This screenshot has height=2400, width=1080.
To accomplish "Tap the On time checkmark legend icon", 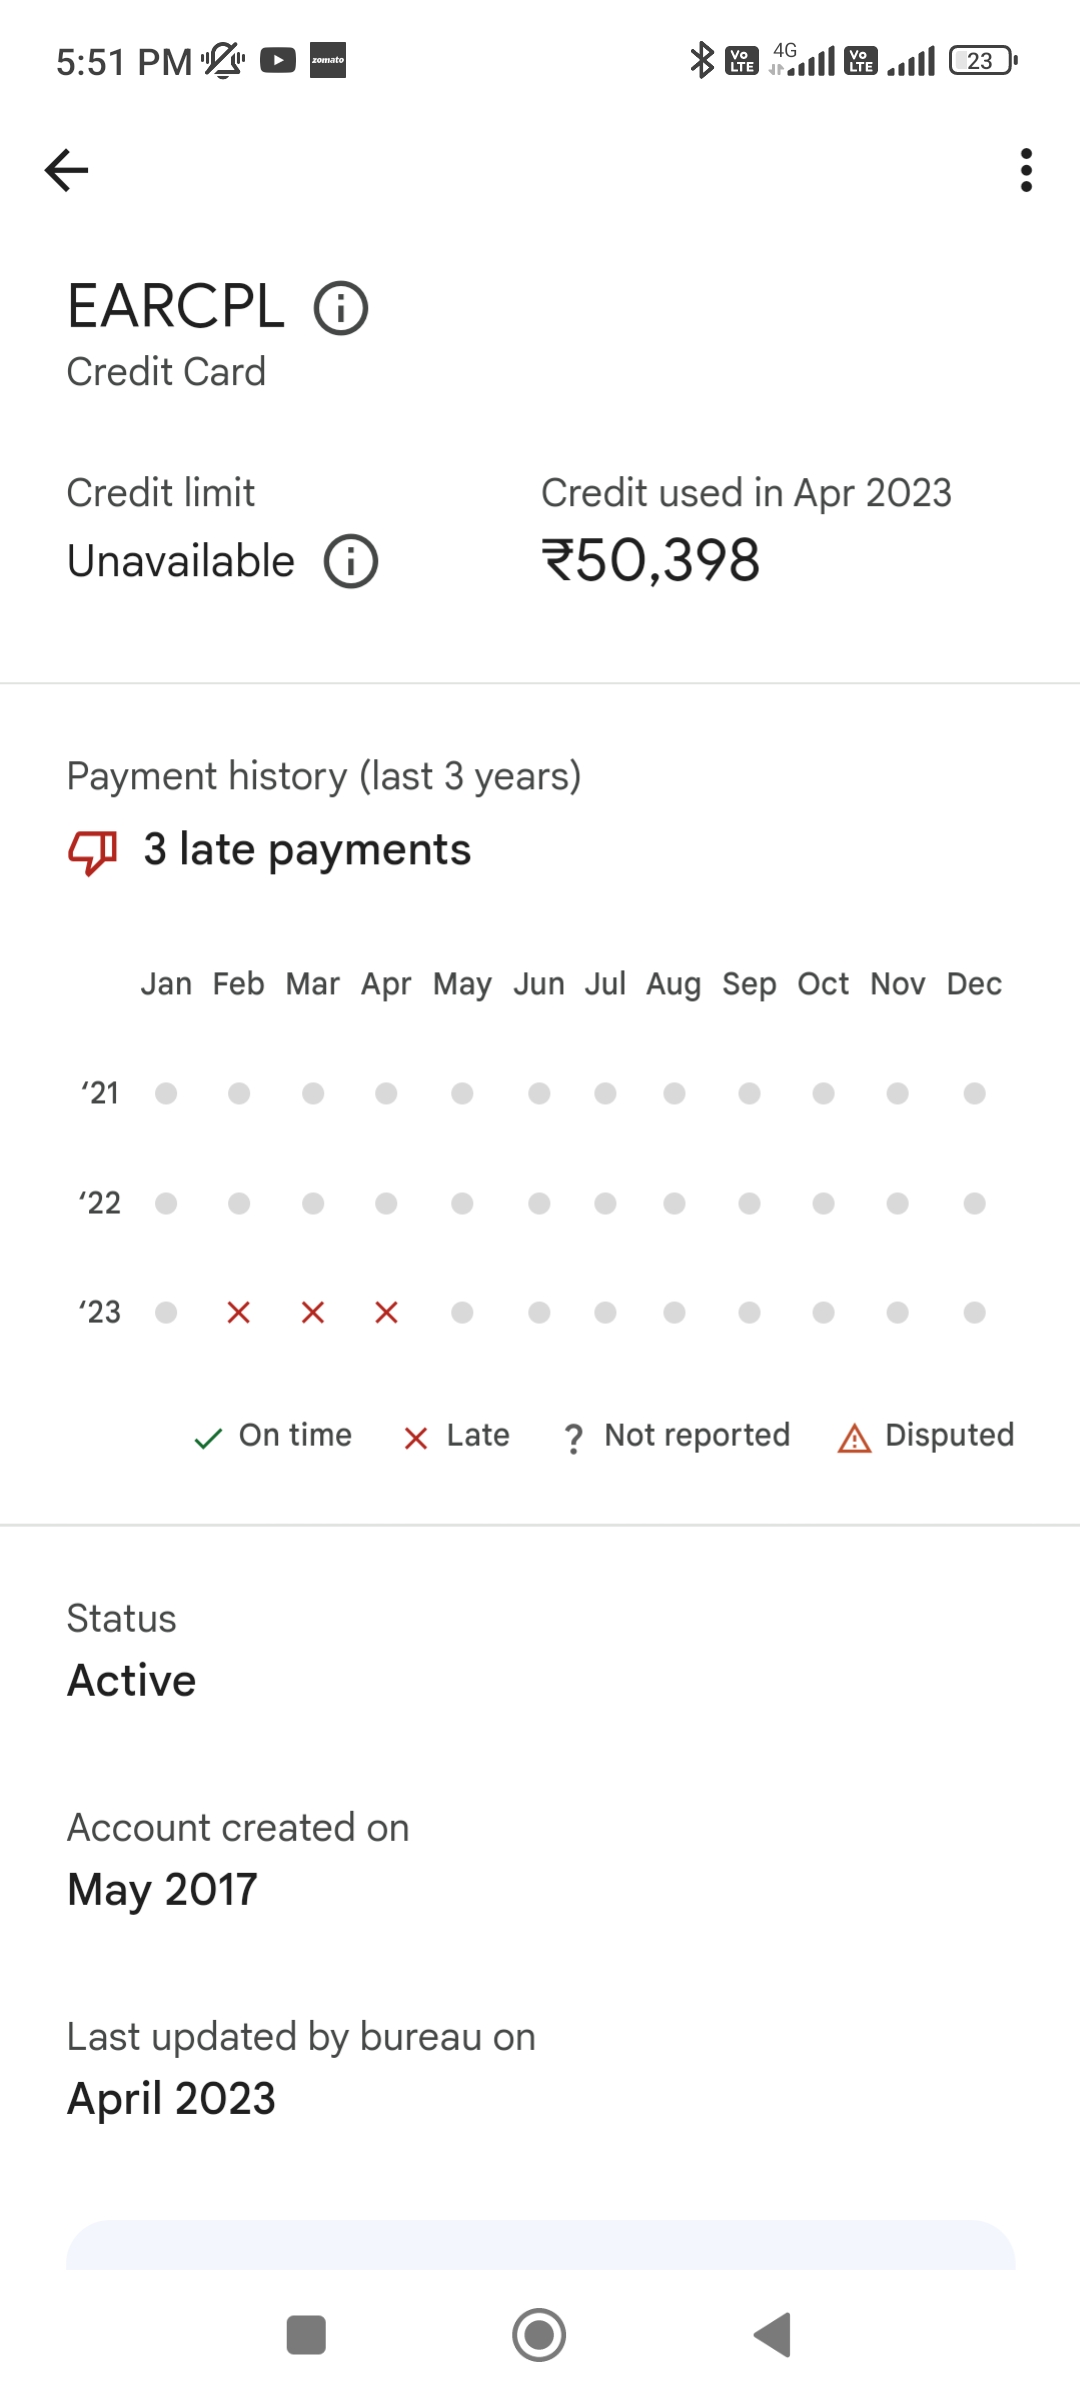I will tap(208, 1438).
